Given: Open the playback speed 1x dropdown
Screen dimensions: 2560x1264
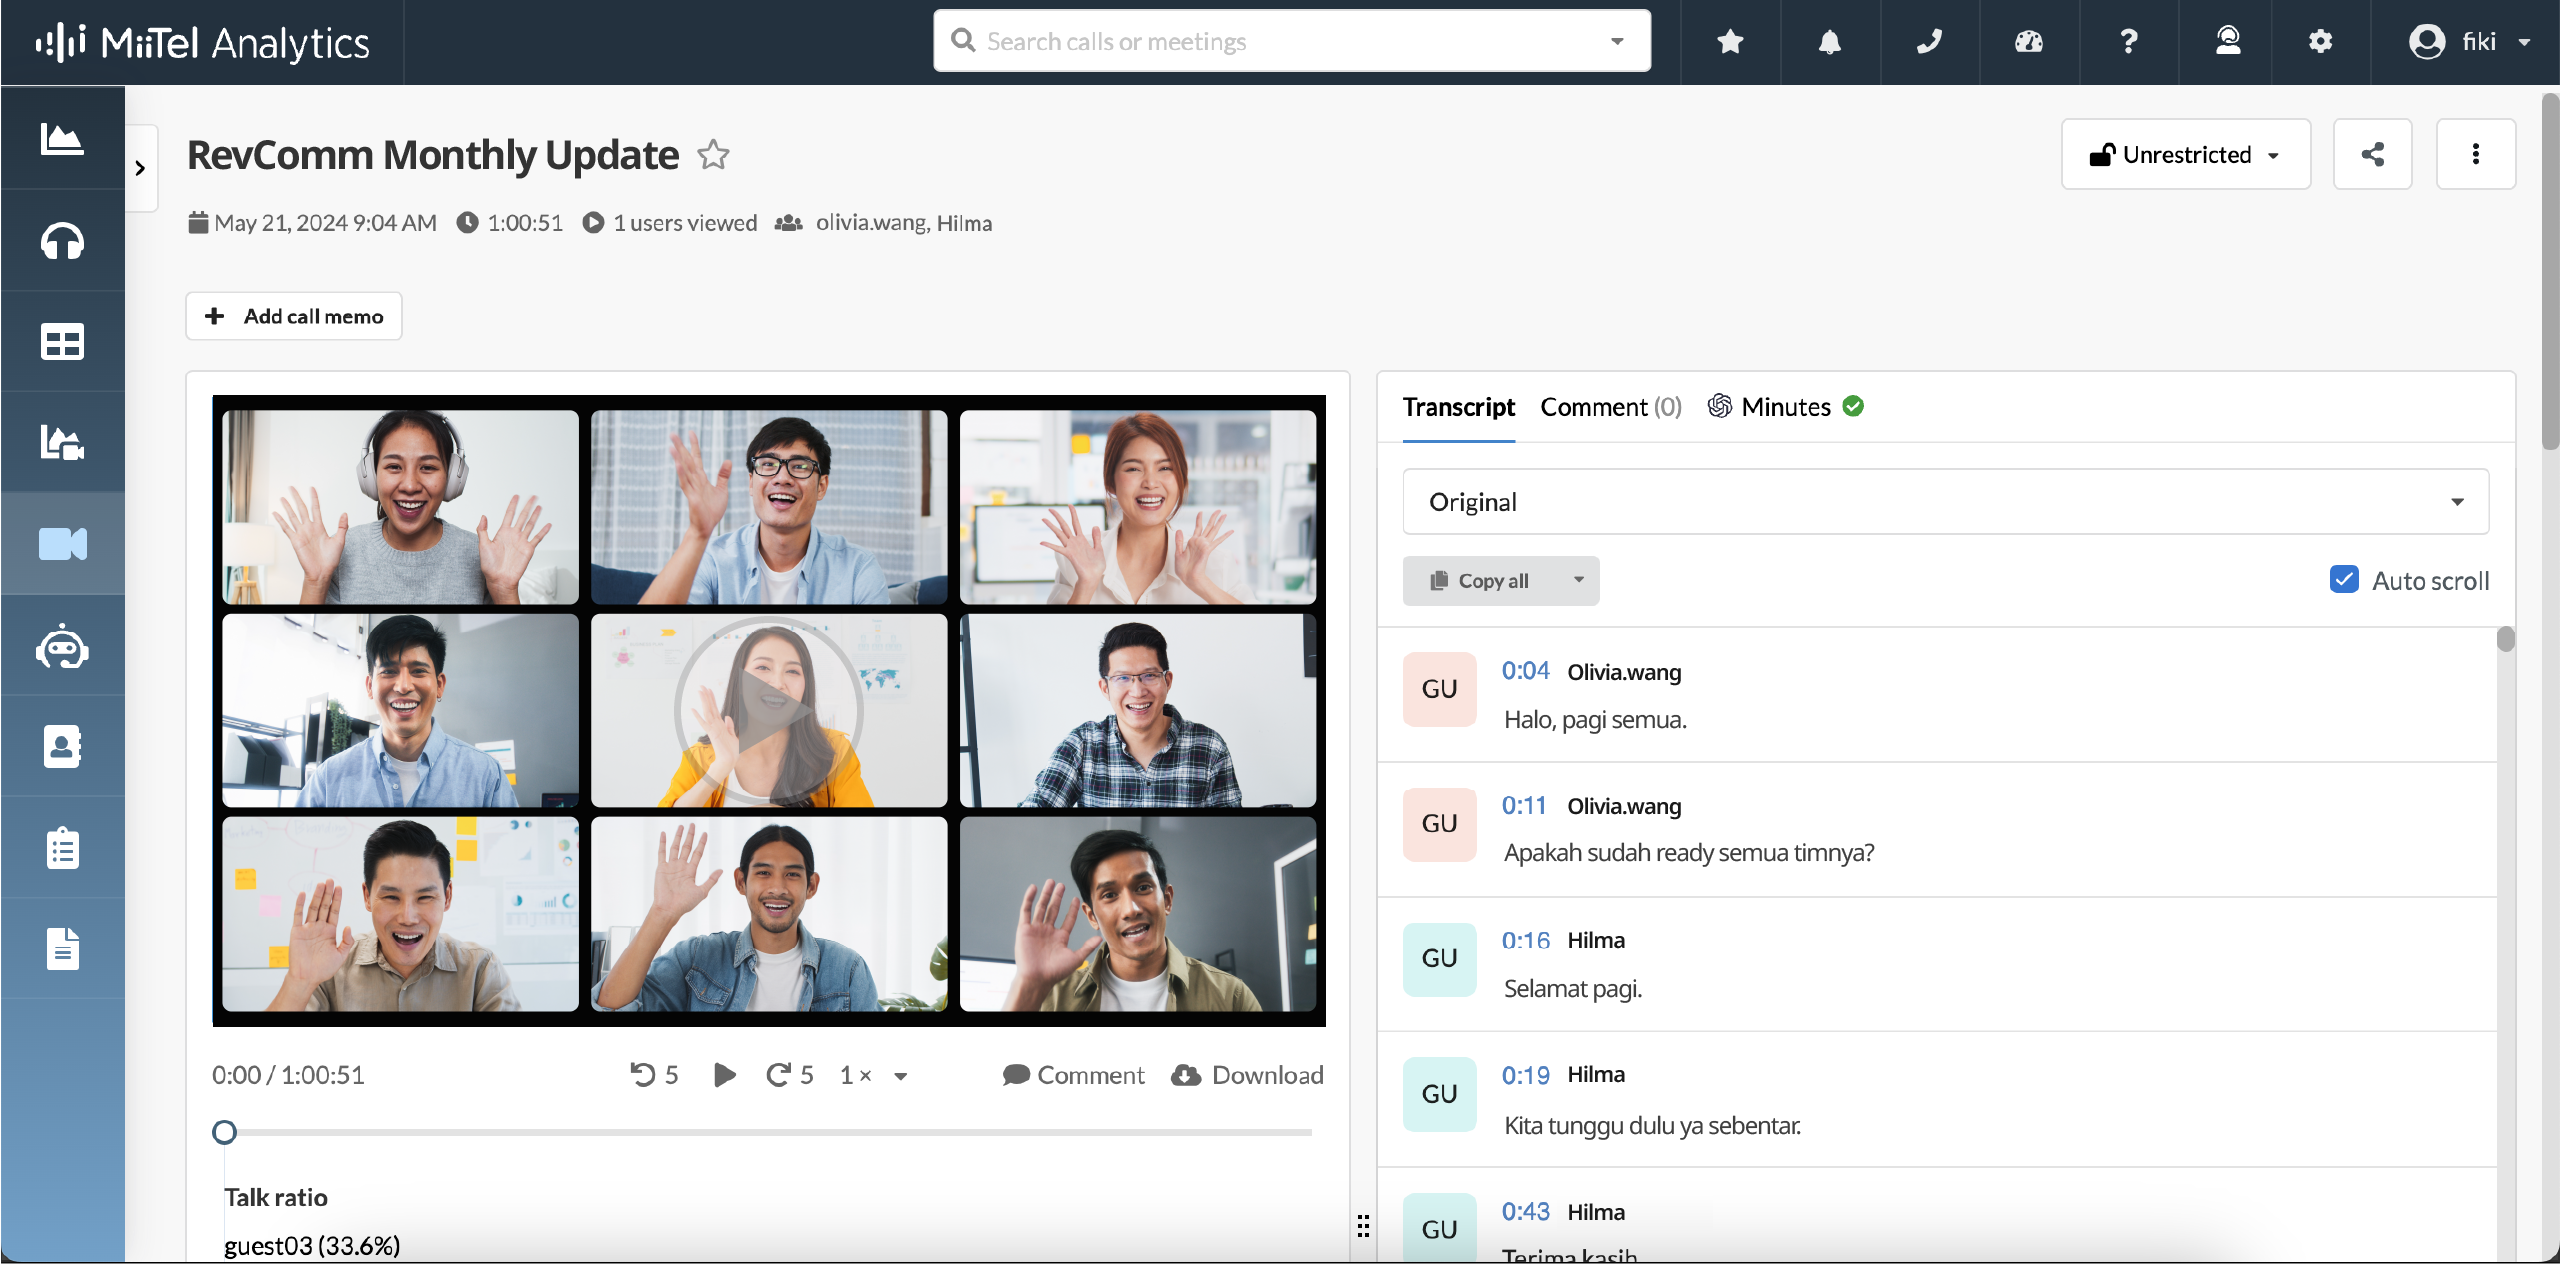Looking at the screenshot, I should (873, 1075).
